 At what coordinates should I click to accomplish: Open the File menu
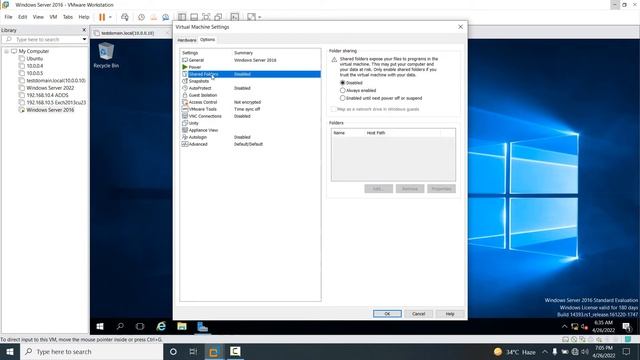coord(8,17)
